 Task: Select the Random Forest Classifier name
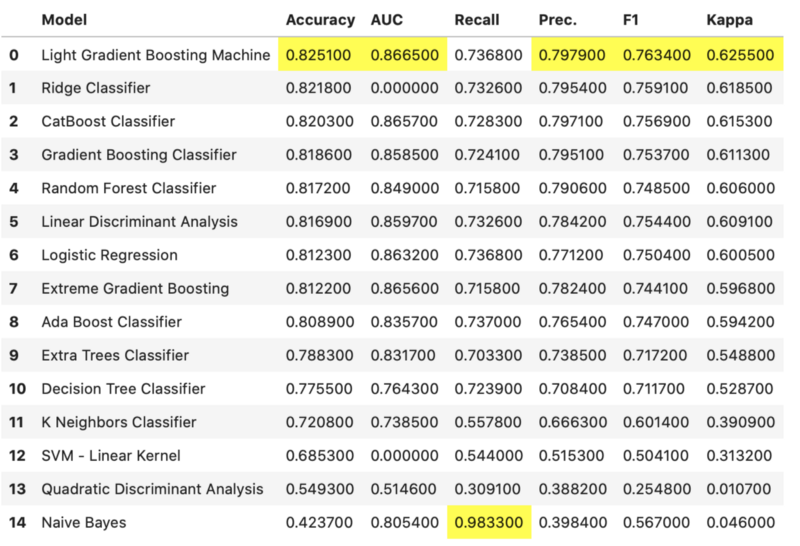pyautogui.click(x=129, y=188)
